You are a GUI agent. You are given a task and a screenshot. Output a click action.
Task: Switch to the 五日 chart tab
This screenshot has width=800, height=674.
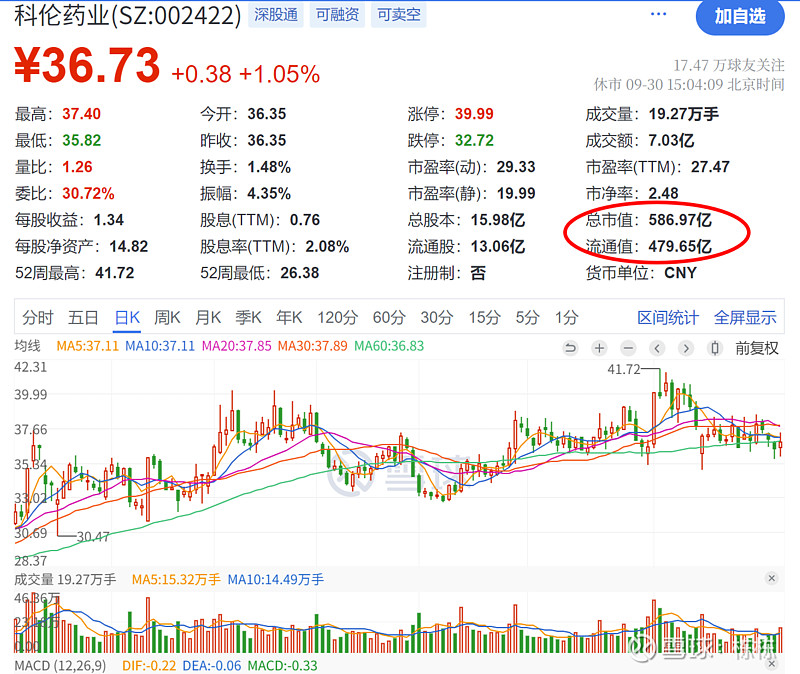click(x=83, y=317)
